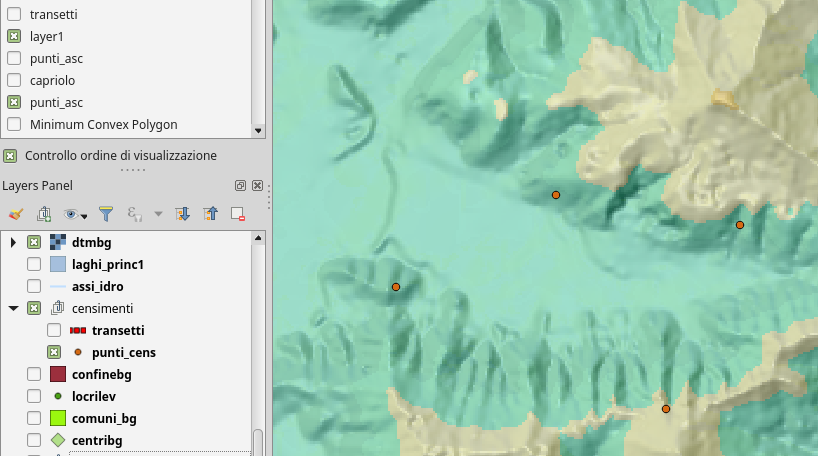Click transetti red dashed line symbol
This screenshot has height=456, width=818.
[78, 330]
